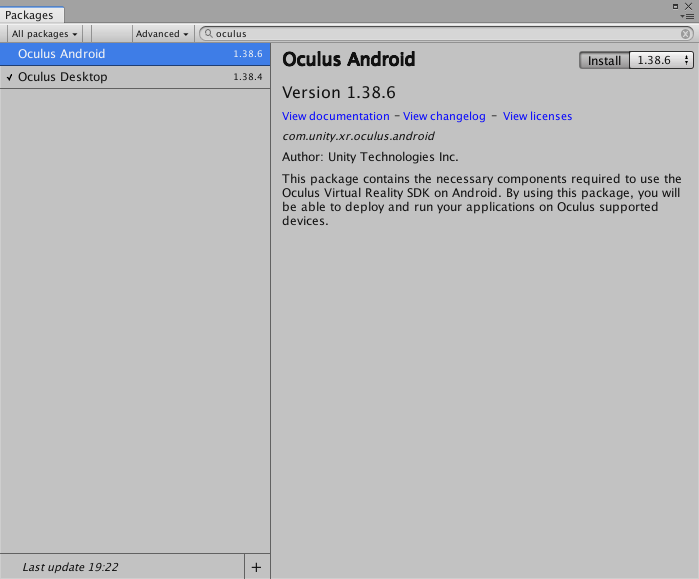Clear the oculus search text
Image resolution: width=699 pixels, height=579 pixels.
(685, 34)
